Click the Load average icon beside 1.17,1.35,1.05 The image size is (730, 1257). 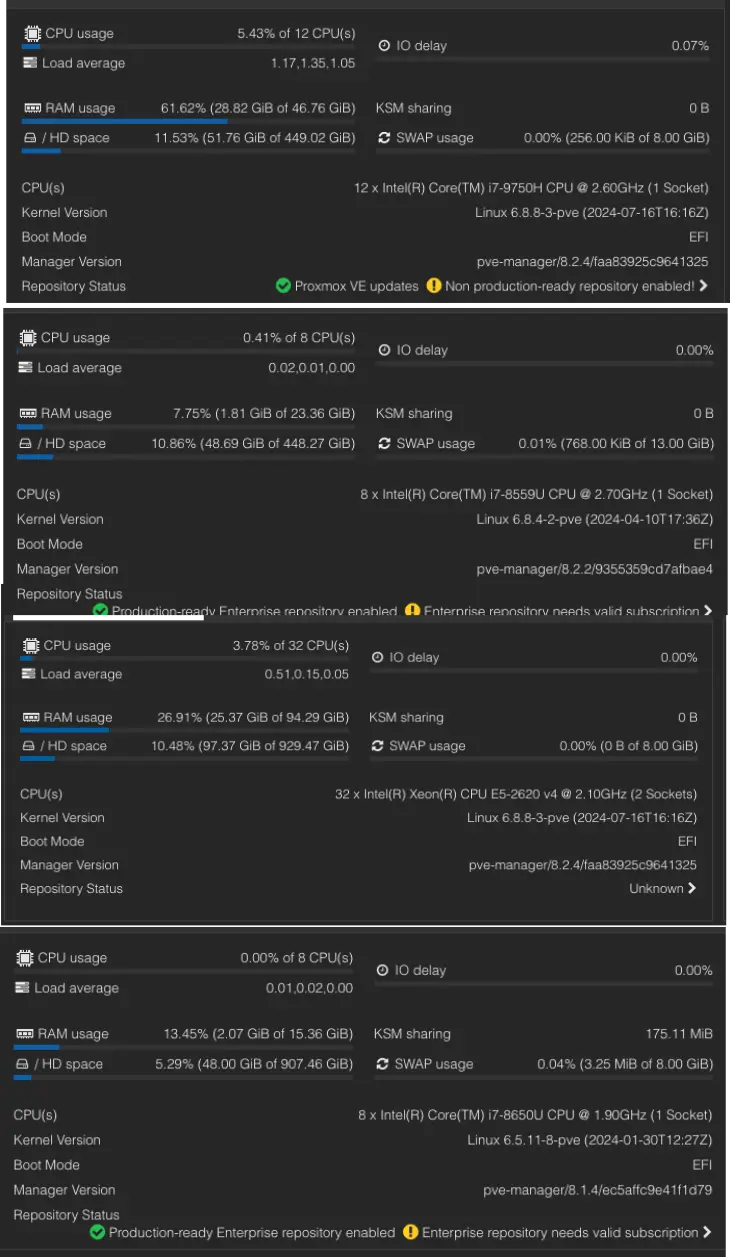pos(30,63)
